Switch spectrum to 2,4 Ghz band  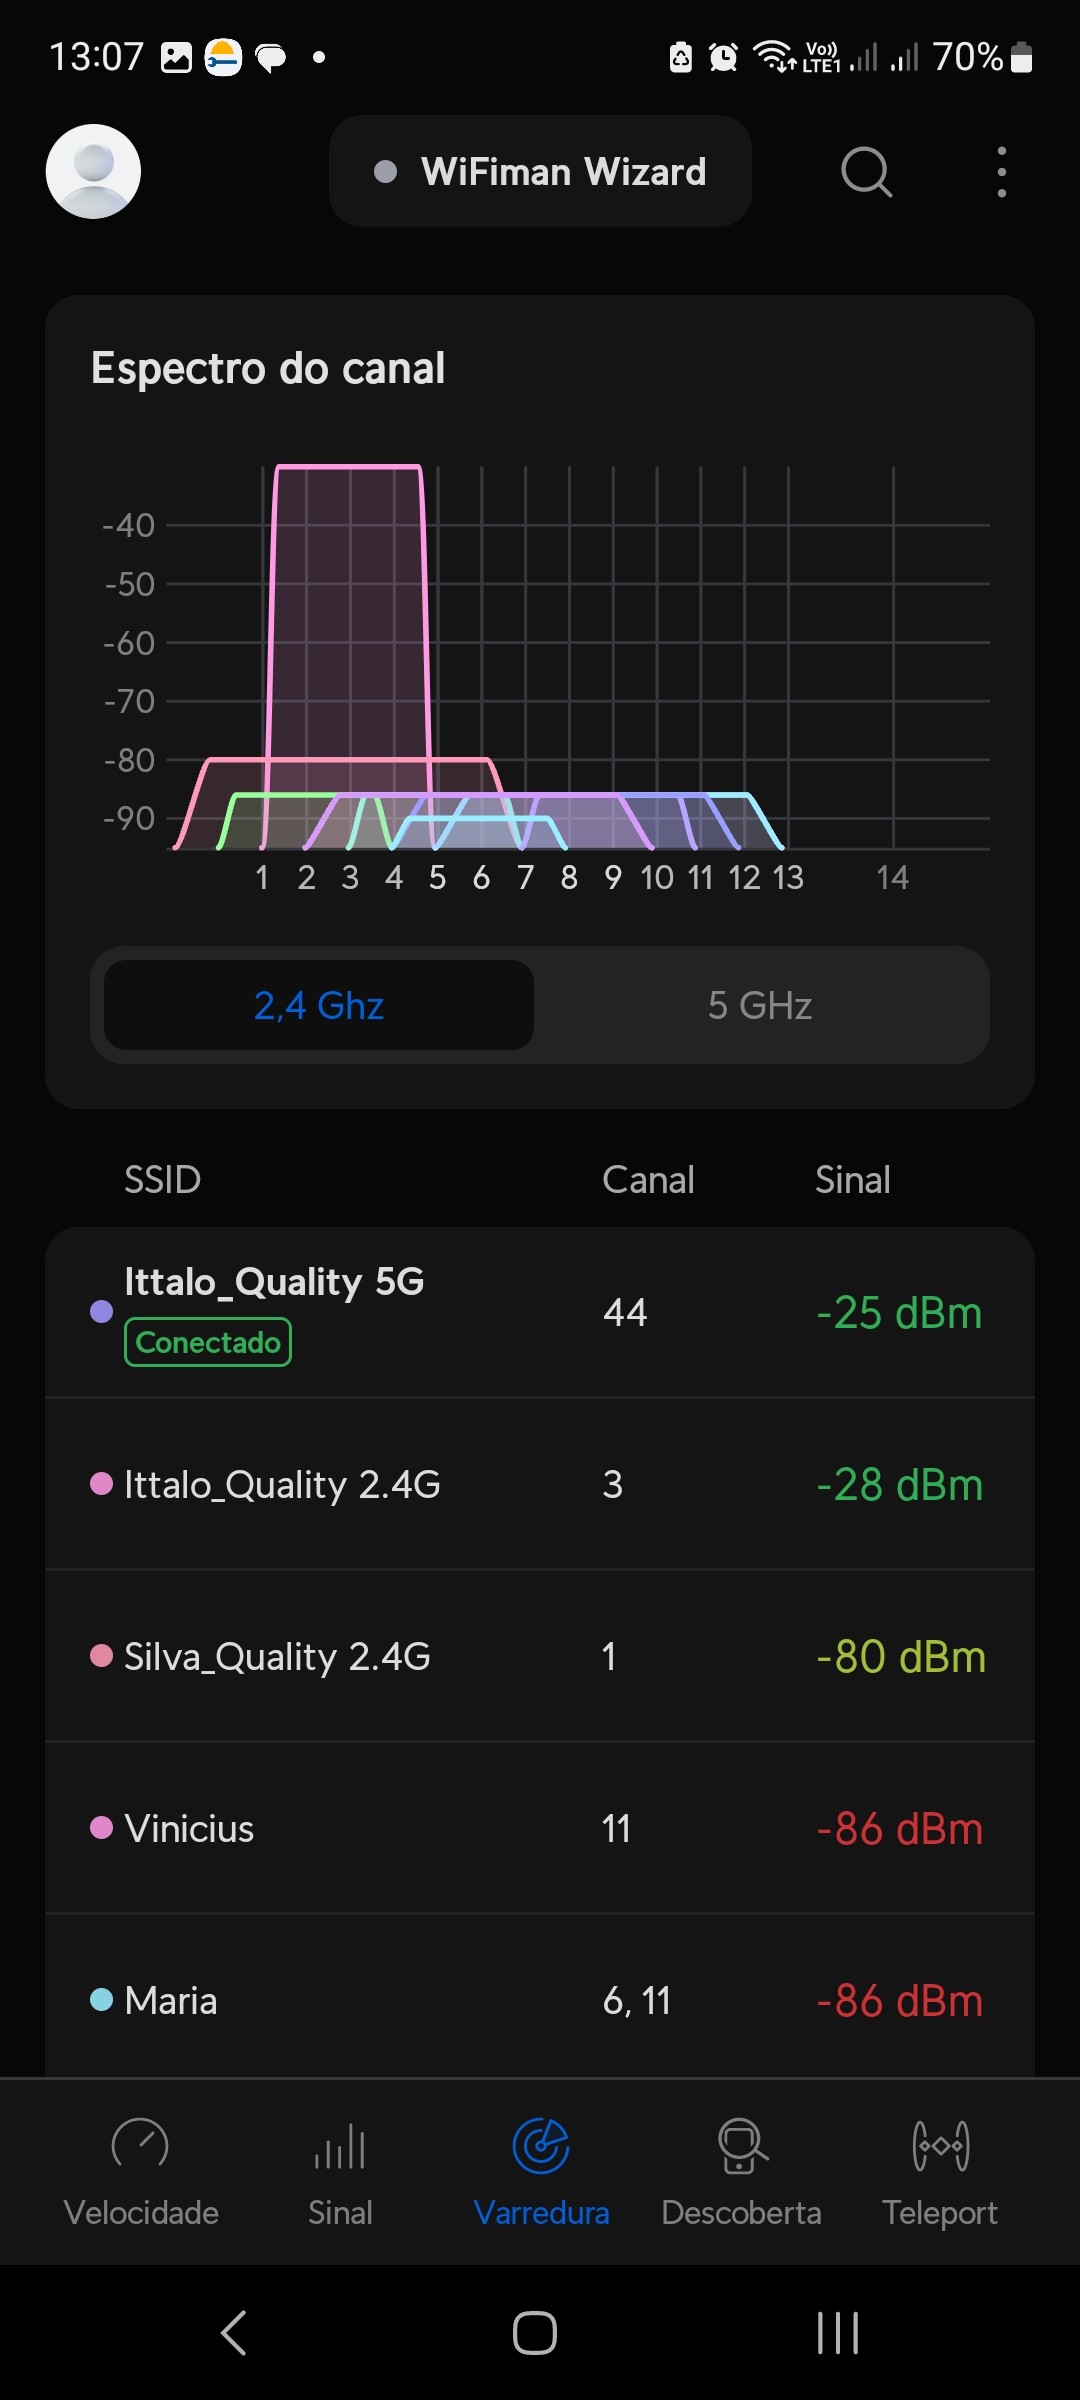319,1005
